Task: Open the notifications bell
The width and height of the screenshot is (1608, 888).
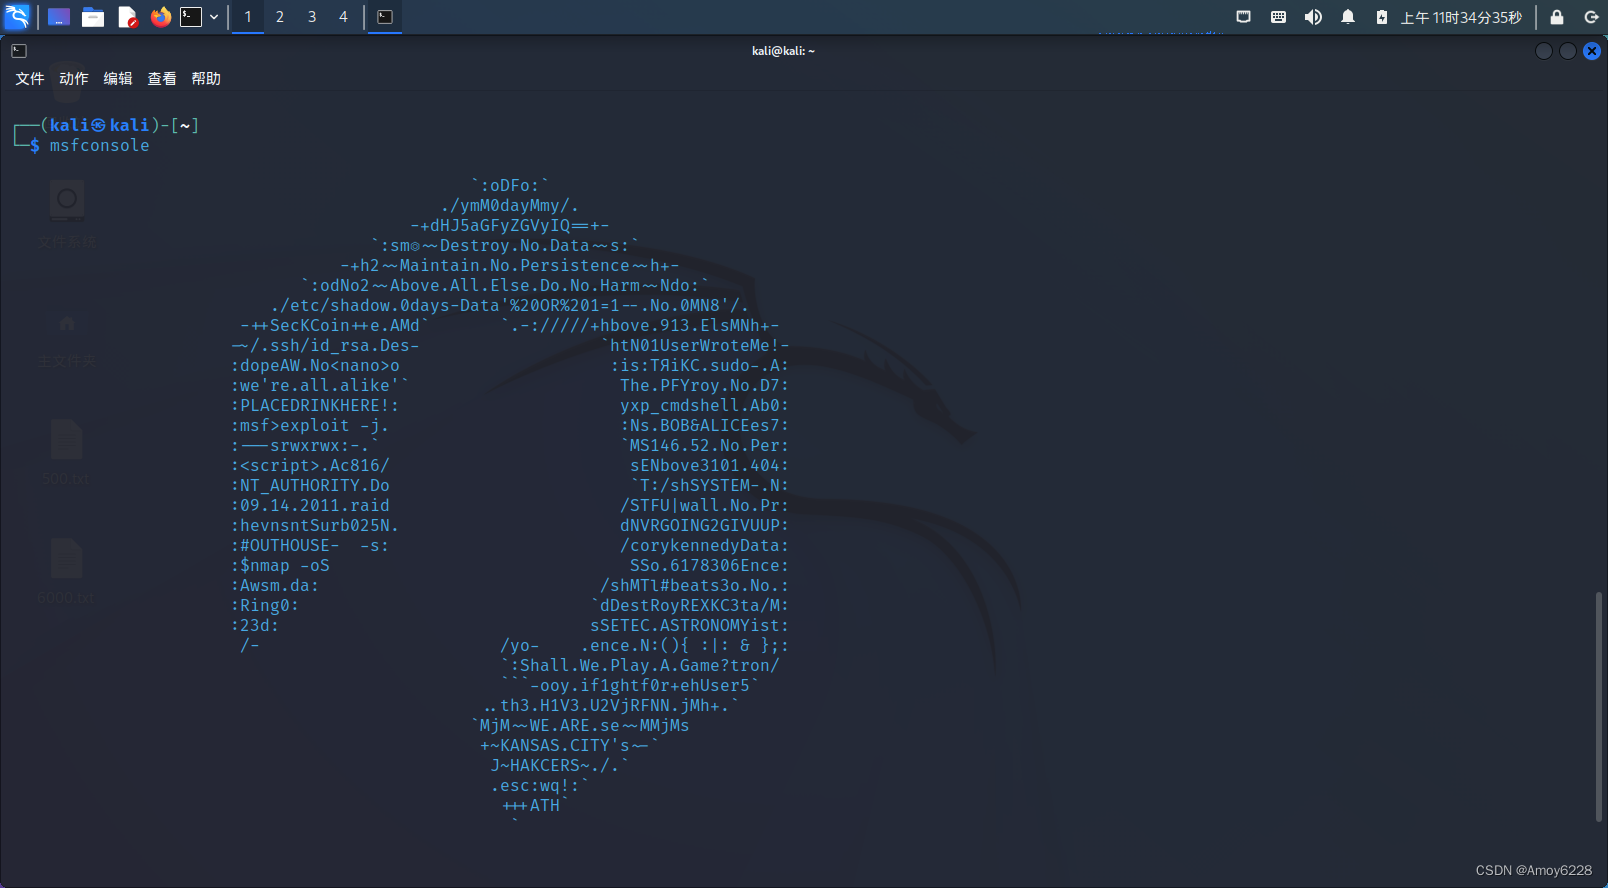Action: pos(1348,17)
